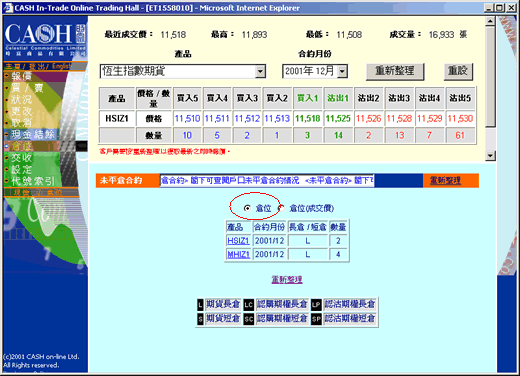Open the HSIZ1 position link
This screenshot has height=376, width=520.
tap(238, 241)
